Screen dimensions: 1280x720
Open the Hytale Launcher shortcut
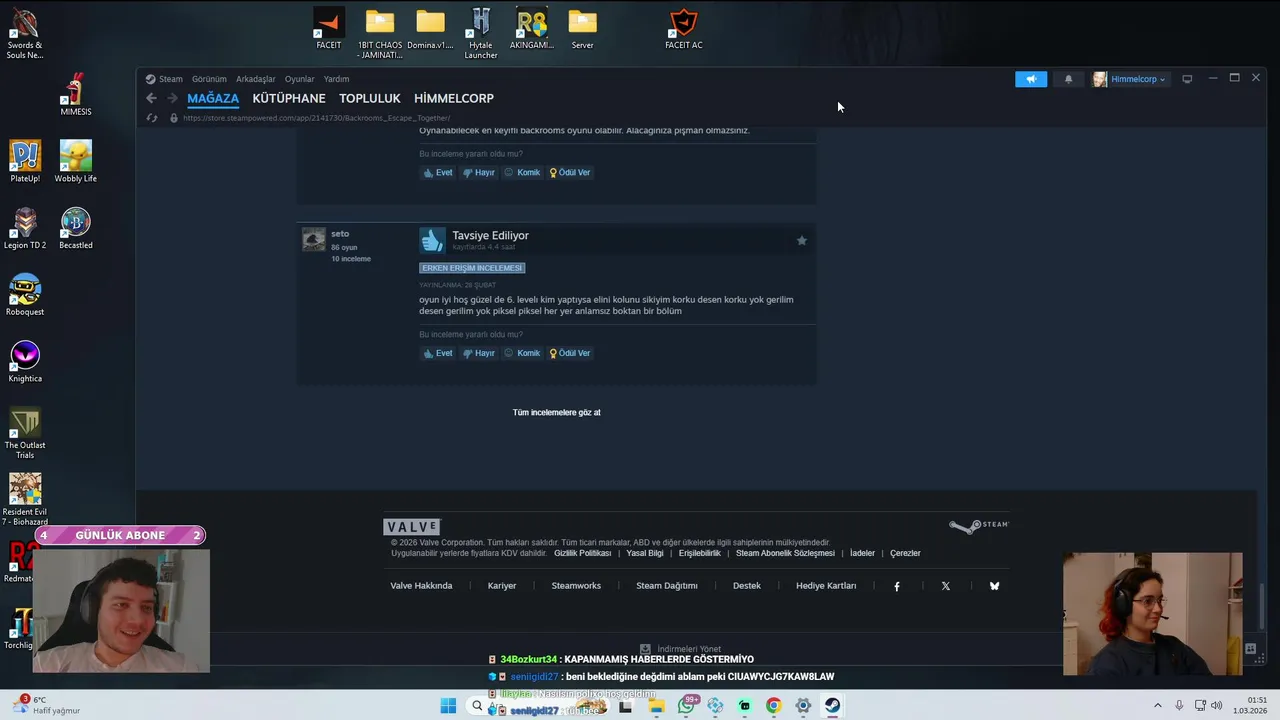pos(481,32)
